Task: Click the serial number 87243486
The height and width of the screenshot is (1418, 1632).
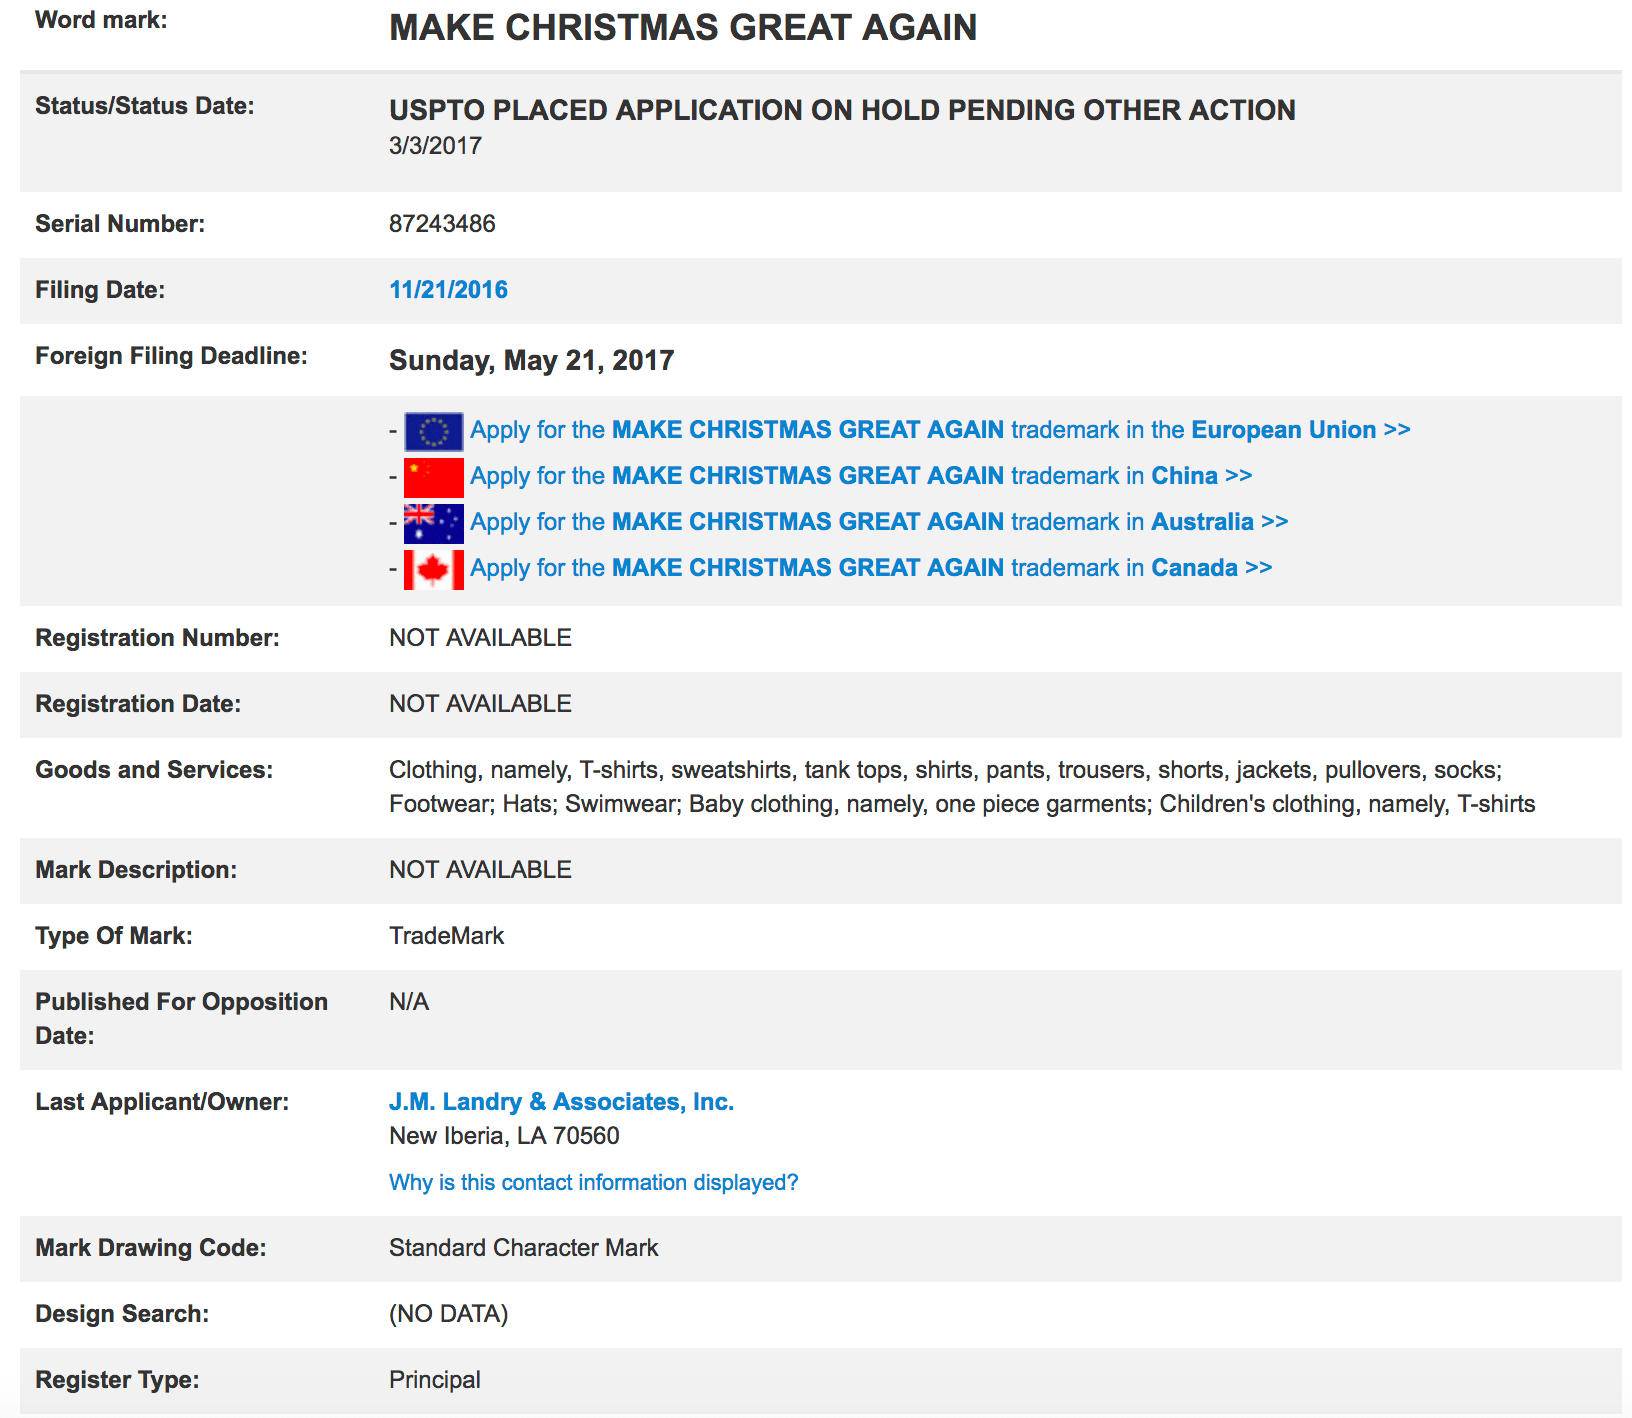Action: click(442, 224)
